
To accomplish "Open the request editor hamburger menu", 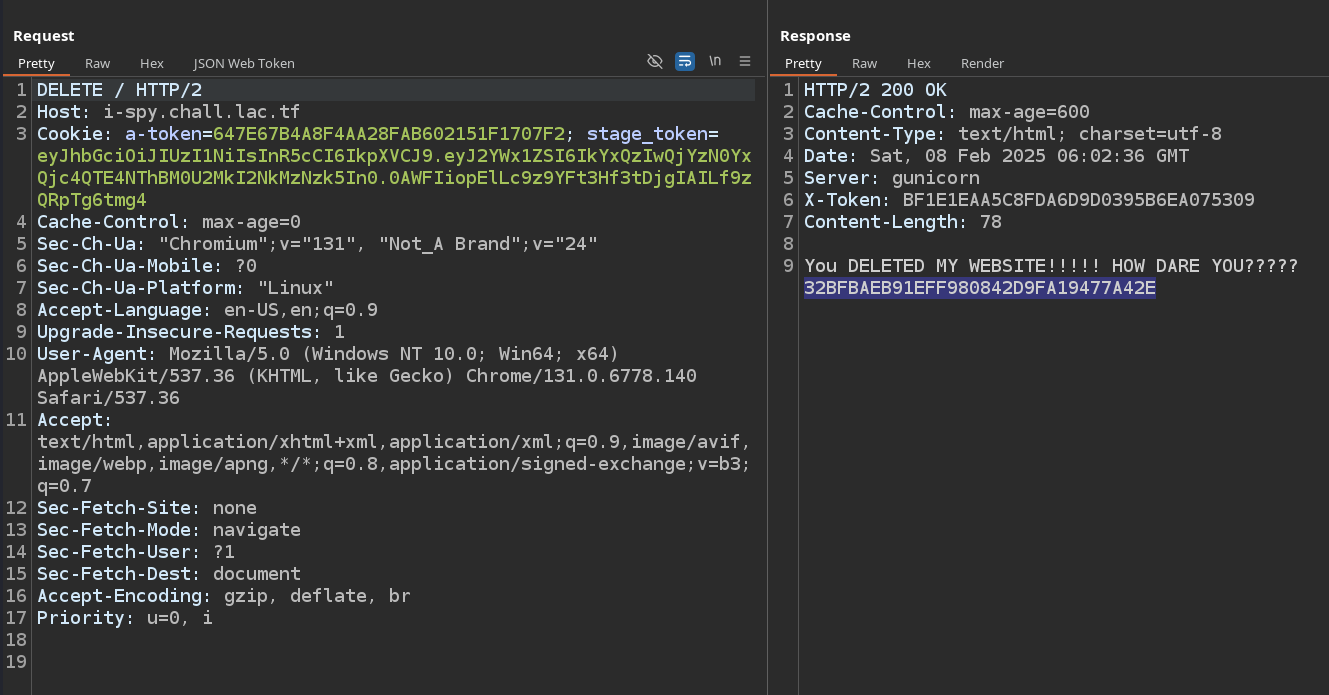I will tap(745, 62).
